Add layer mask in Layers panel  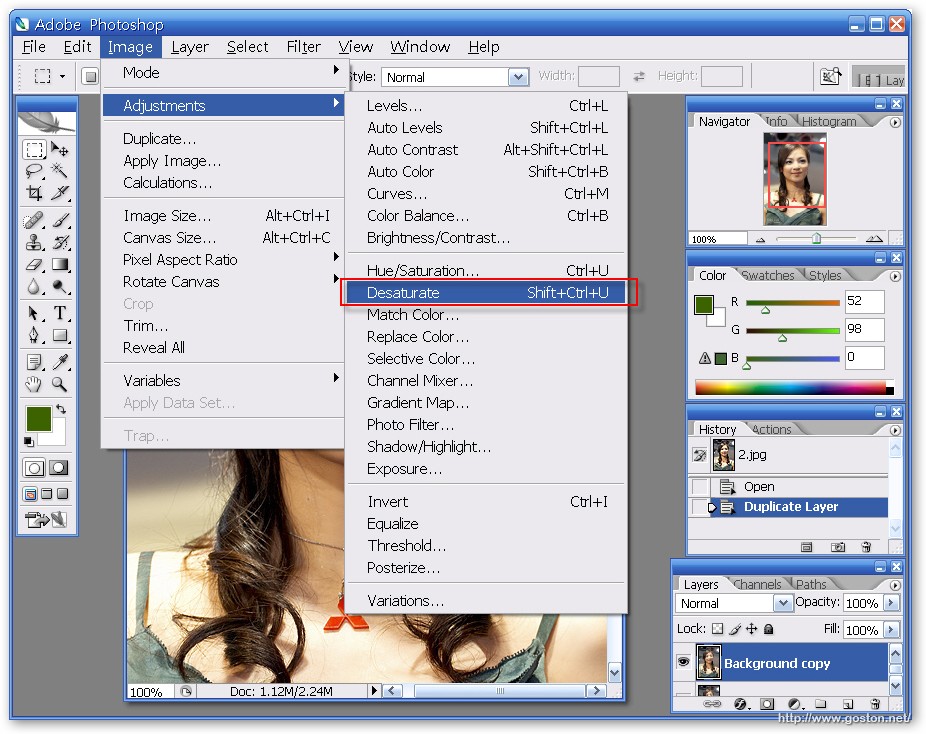pyautogui.click(x=767, y=704)
